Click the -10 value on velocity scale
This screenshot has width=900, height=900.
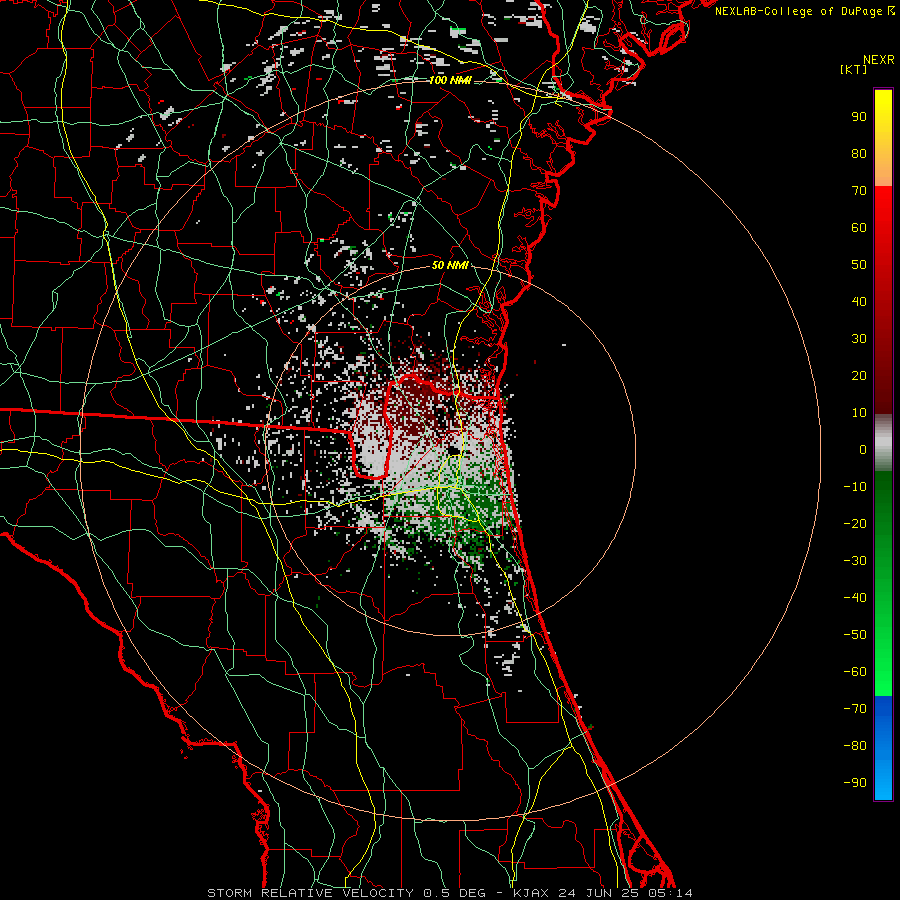click(x=855, y=487)
